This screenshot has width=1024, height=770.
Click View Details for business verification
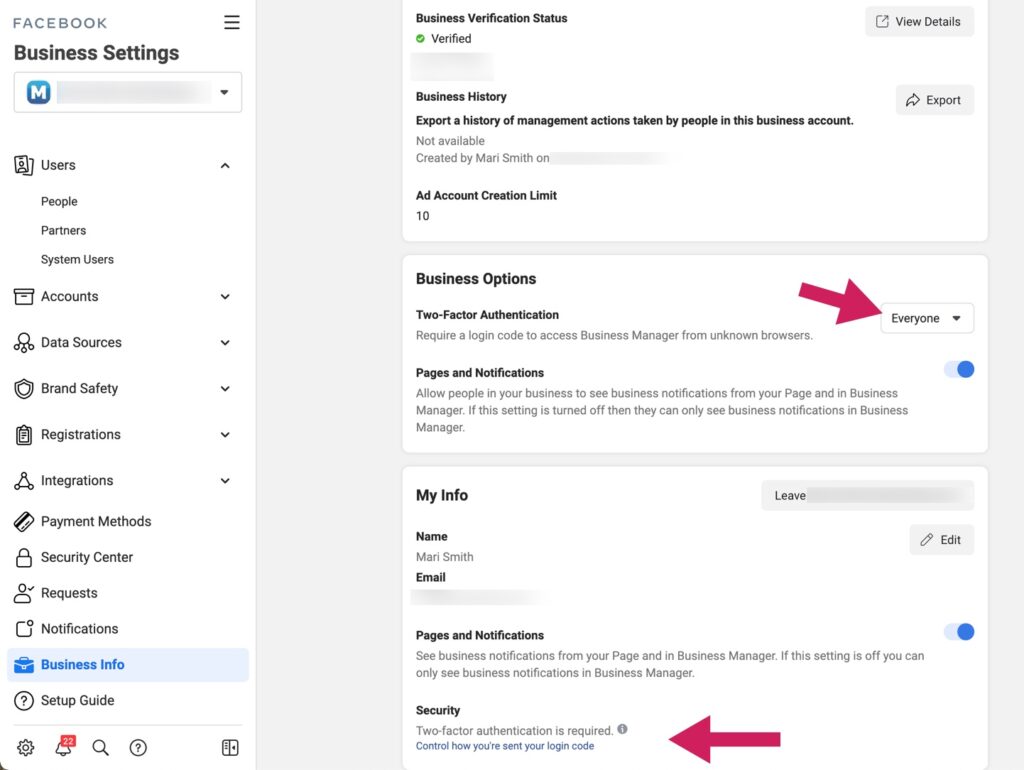(919, 22)
